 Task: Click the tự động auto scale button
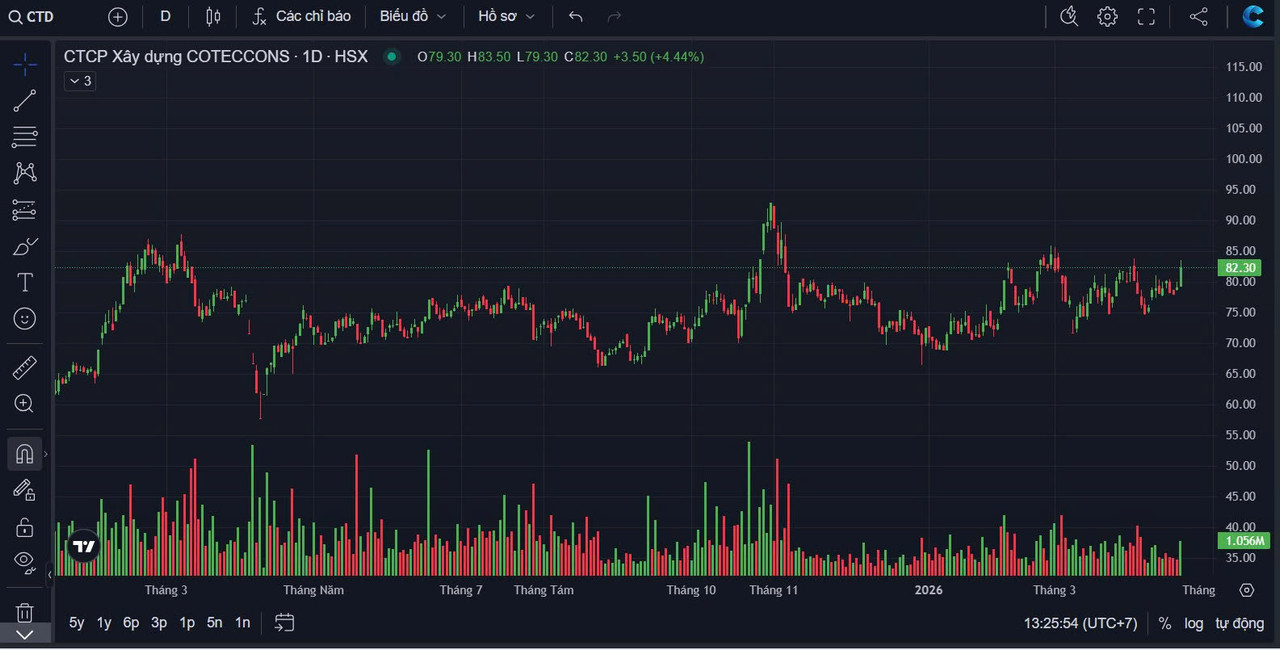tap(1240, 623)
